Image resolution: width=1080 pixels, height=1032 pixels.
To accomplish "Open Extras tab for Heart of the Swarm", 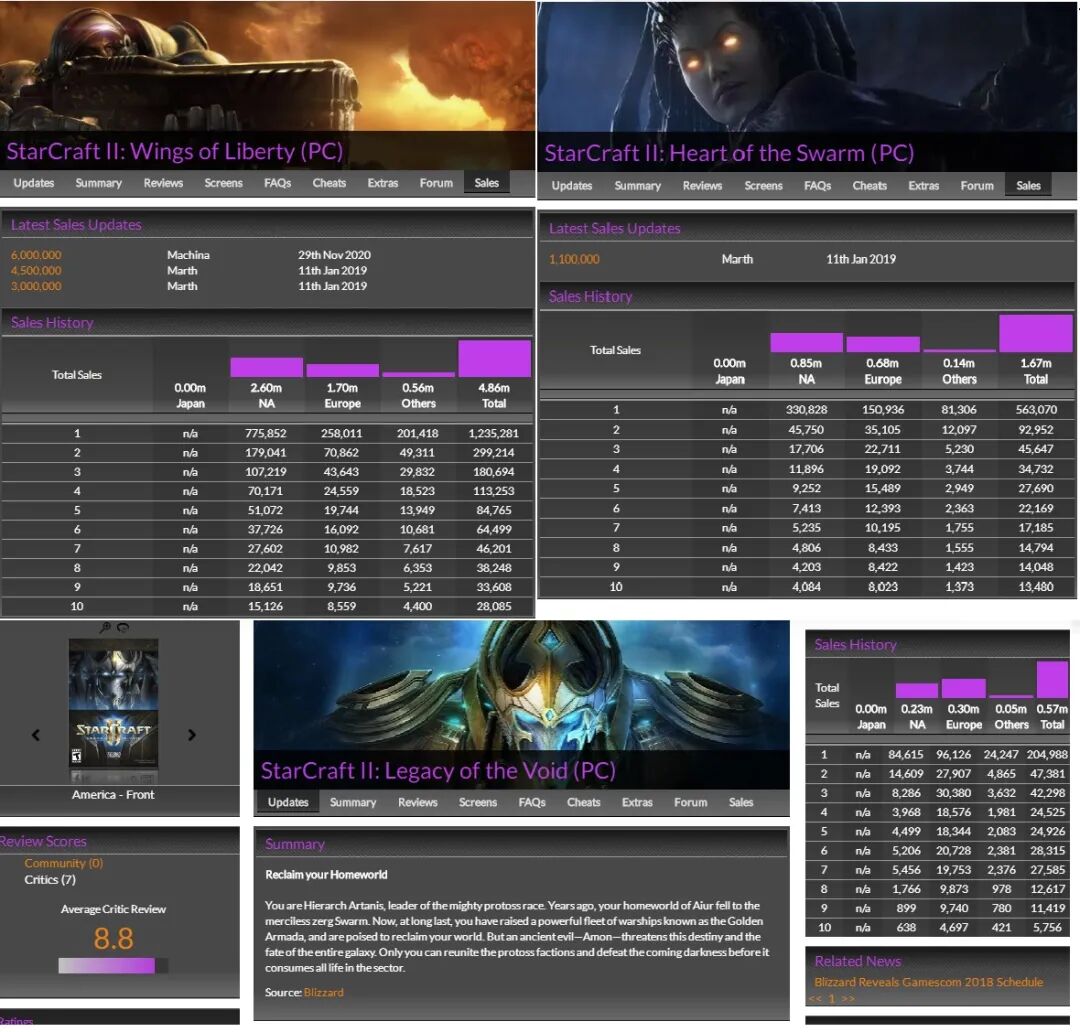I will 923,185.
